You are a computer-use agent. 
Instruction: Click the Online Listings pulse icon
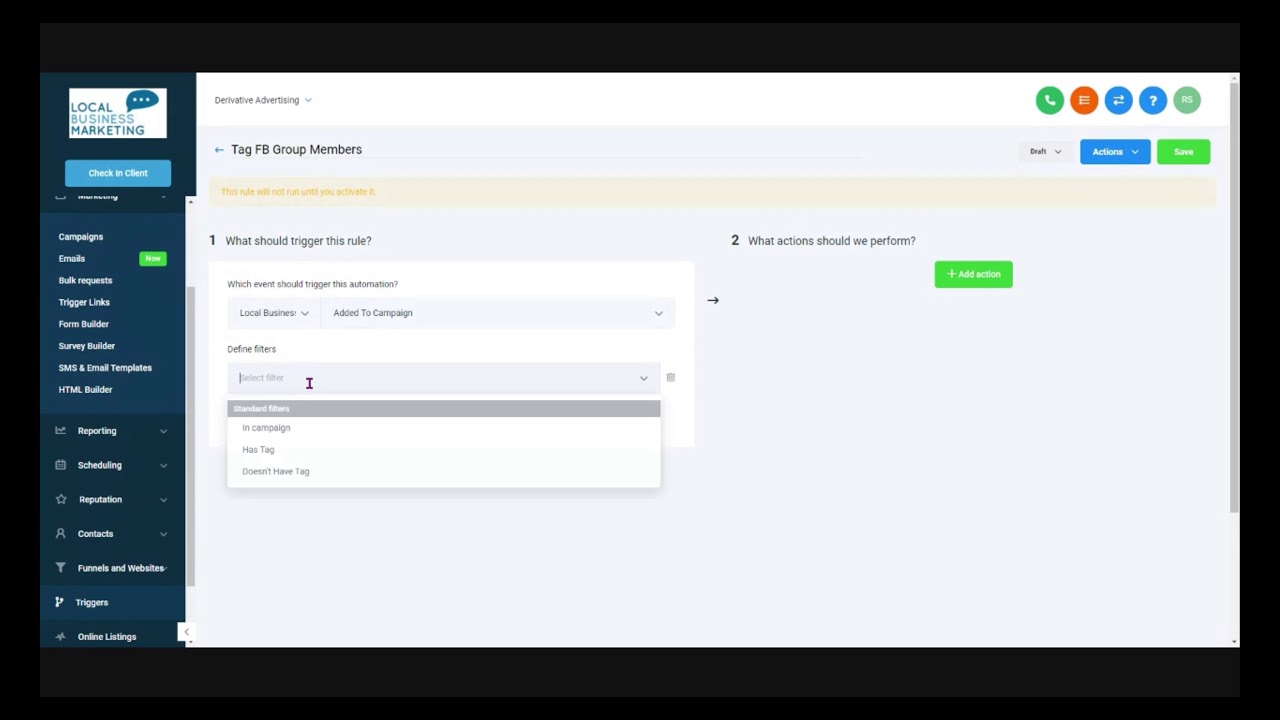[x=60, y=637]
